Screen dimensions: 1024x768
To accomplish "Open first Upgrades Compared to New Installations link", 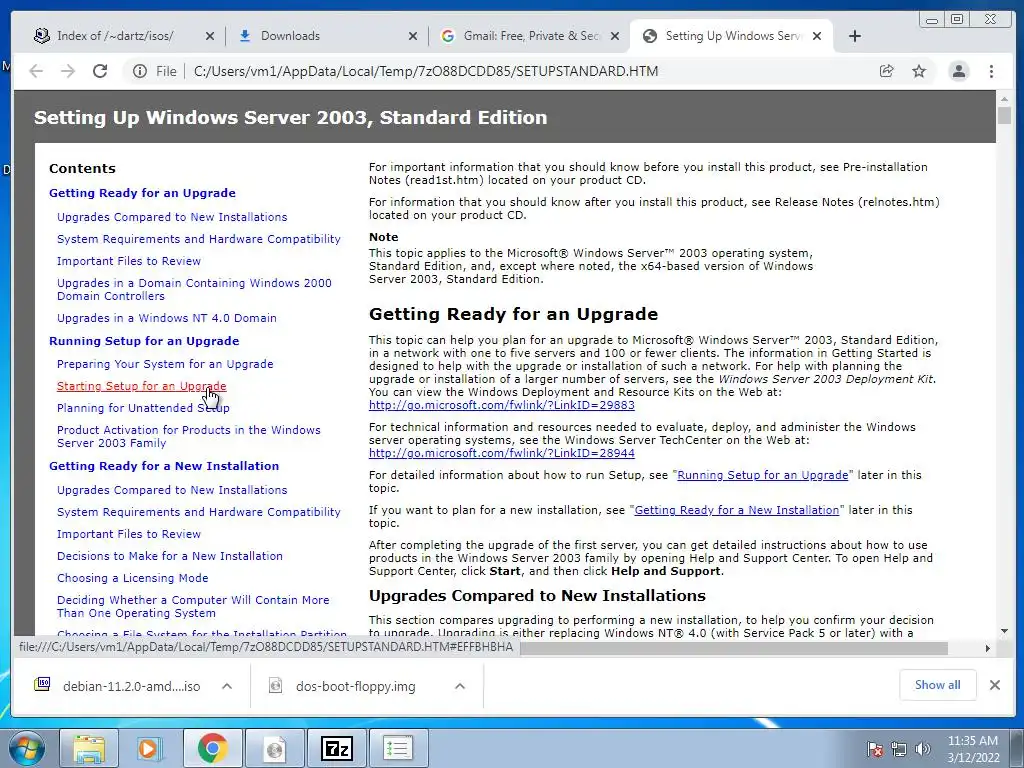I will point(172,217).
